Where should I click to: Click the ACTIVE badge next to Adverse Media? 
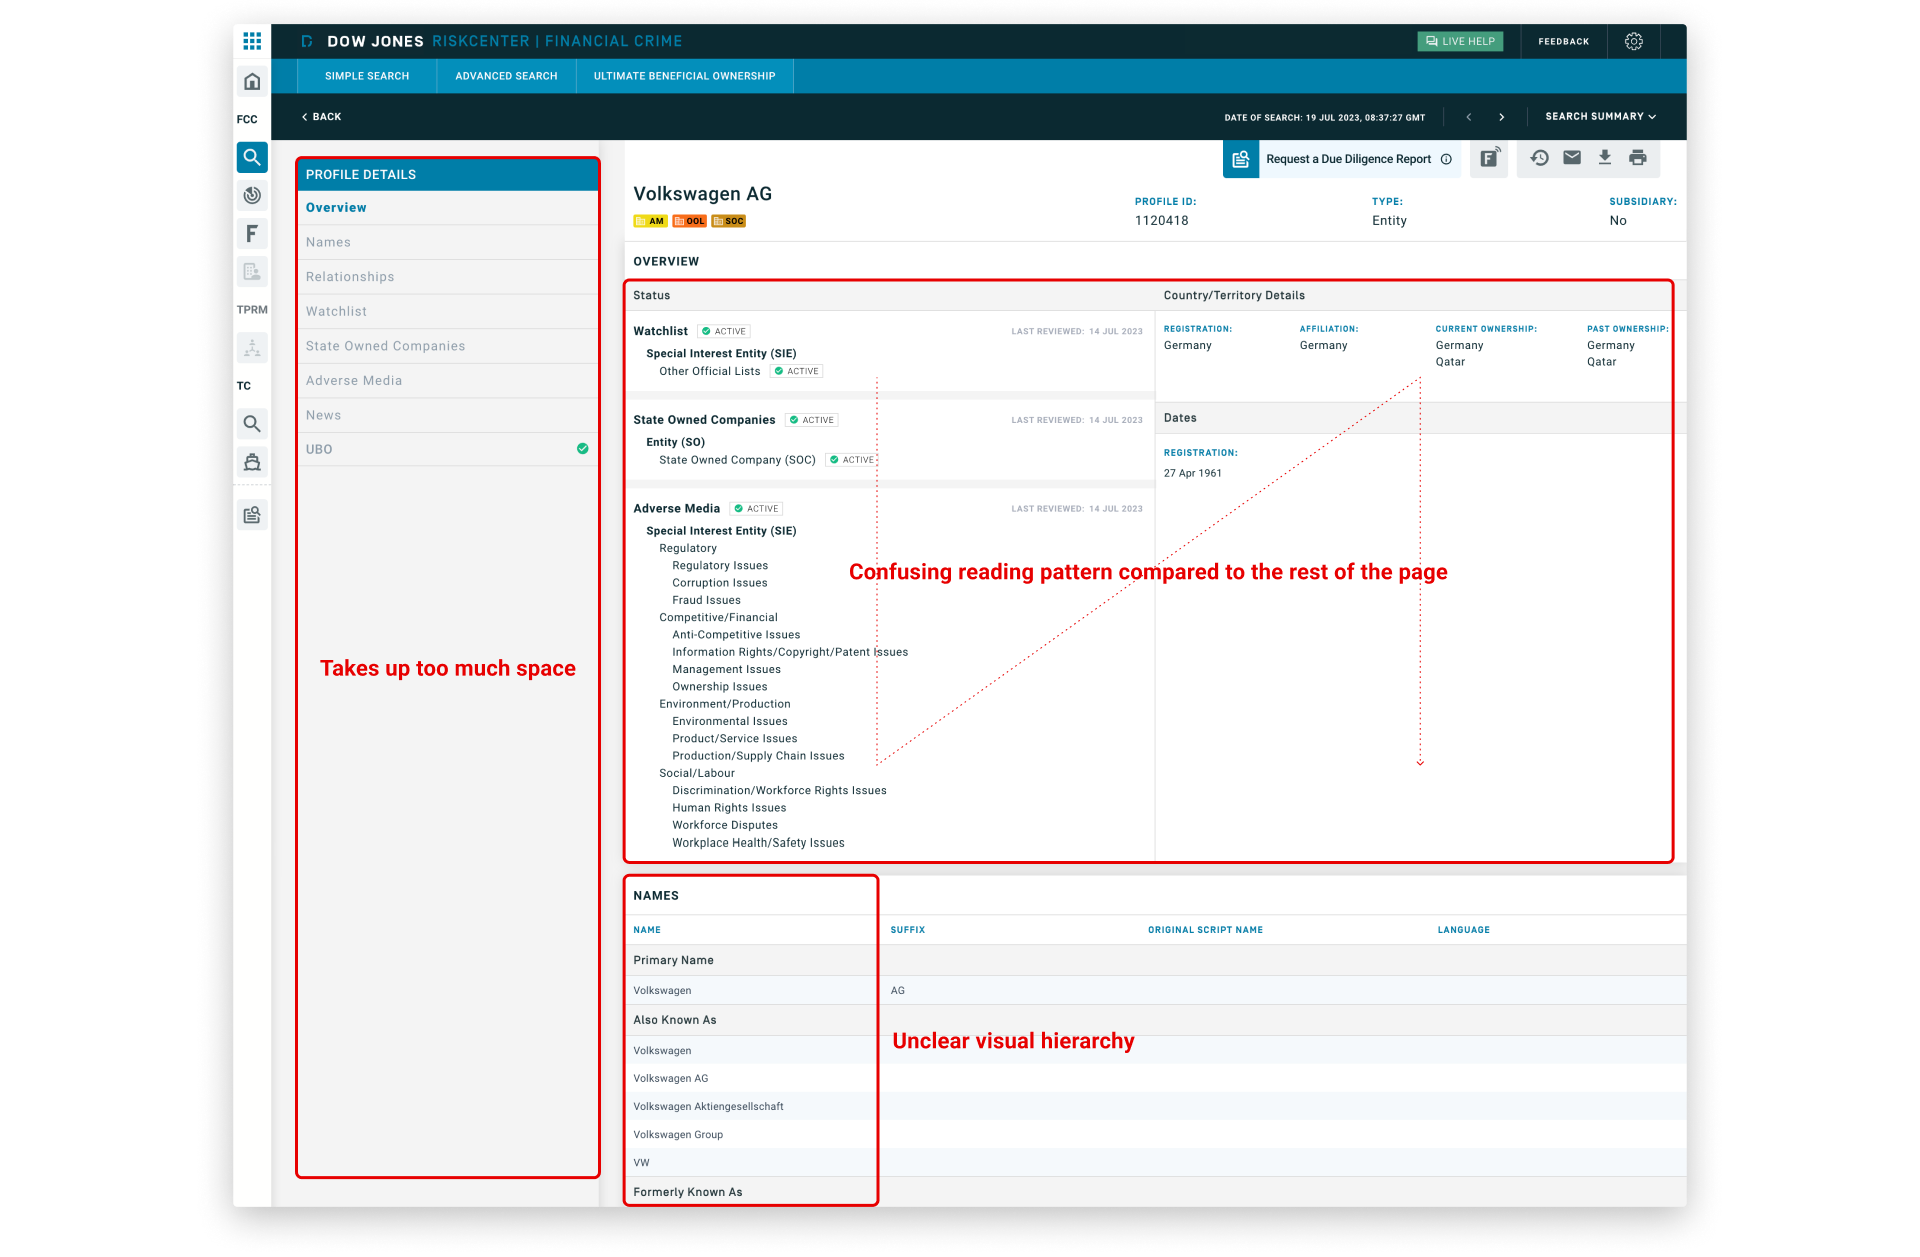tap(757, 509)
